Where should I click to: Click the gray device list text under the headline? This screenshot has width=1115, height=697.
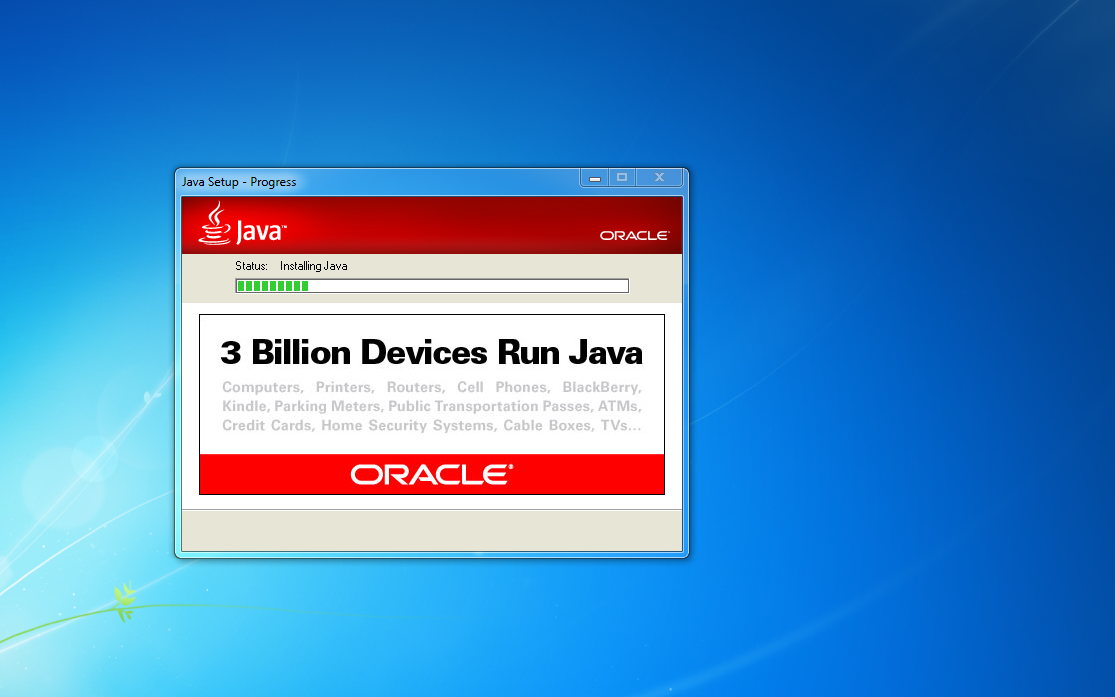click(x=432, y=406)
